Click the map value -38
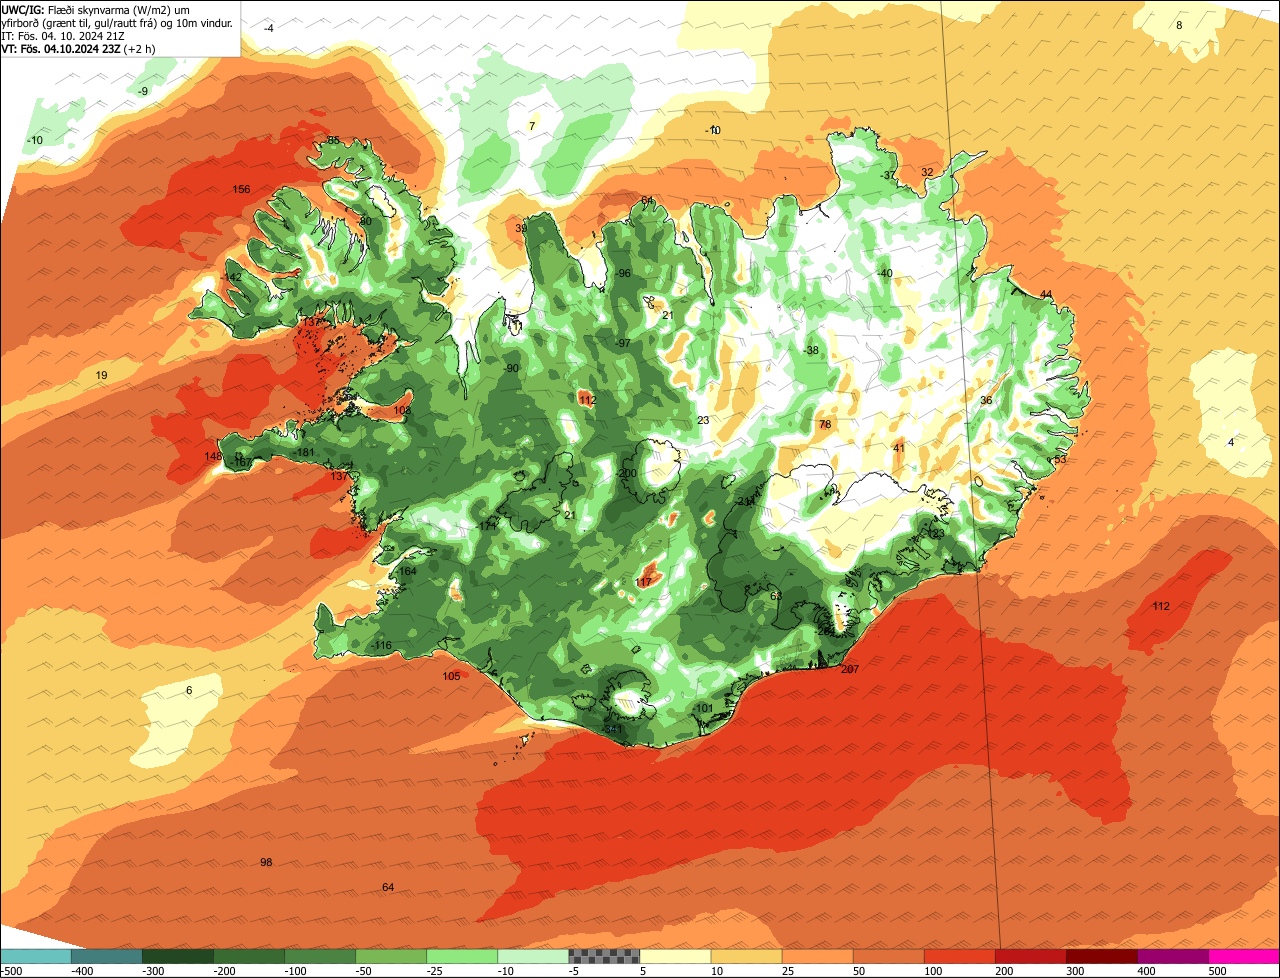This screenshot has width=1280, height=978. (810, 350)
